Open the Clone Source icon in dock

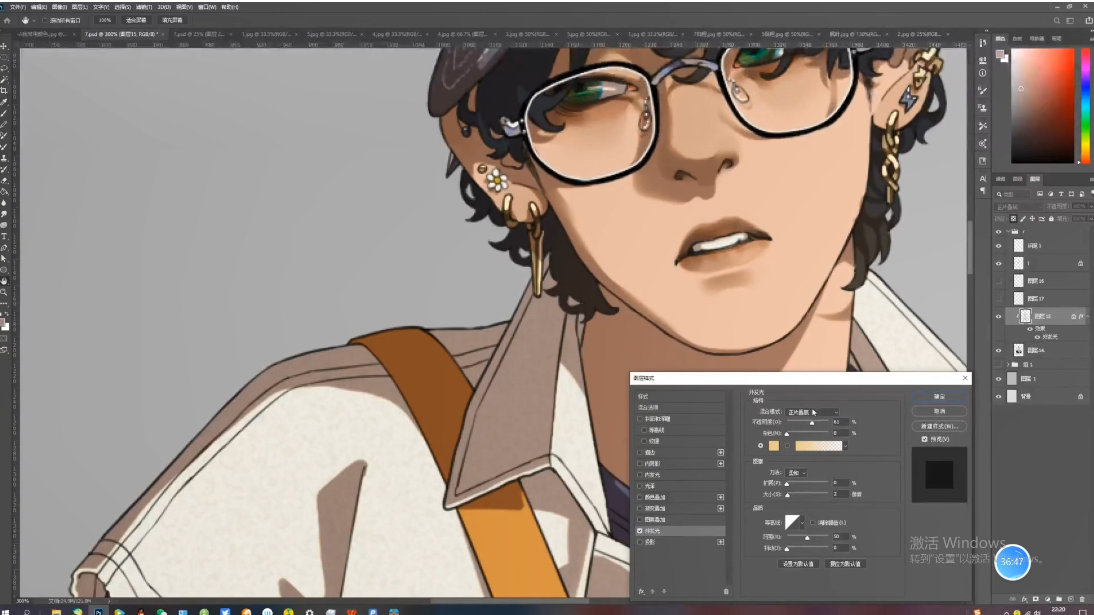point(982,108)
